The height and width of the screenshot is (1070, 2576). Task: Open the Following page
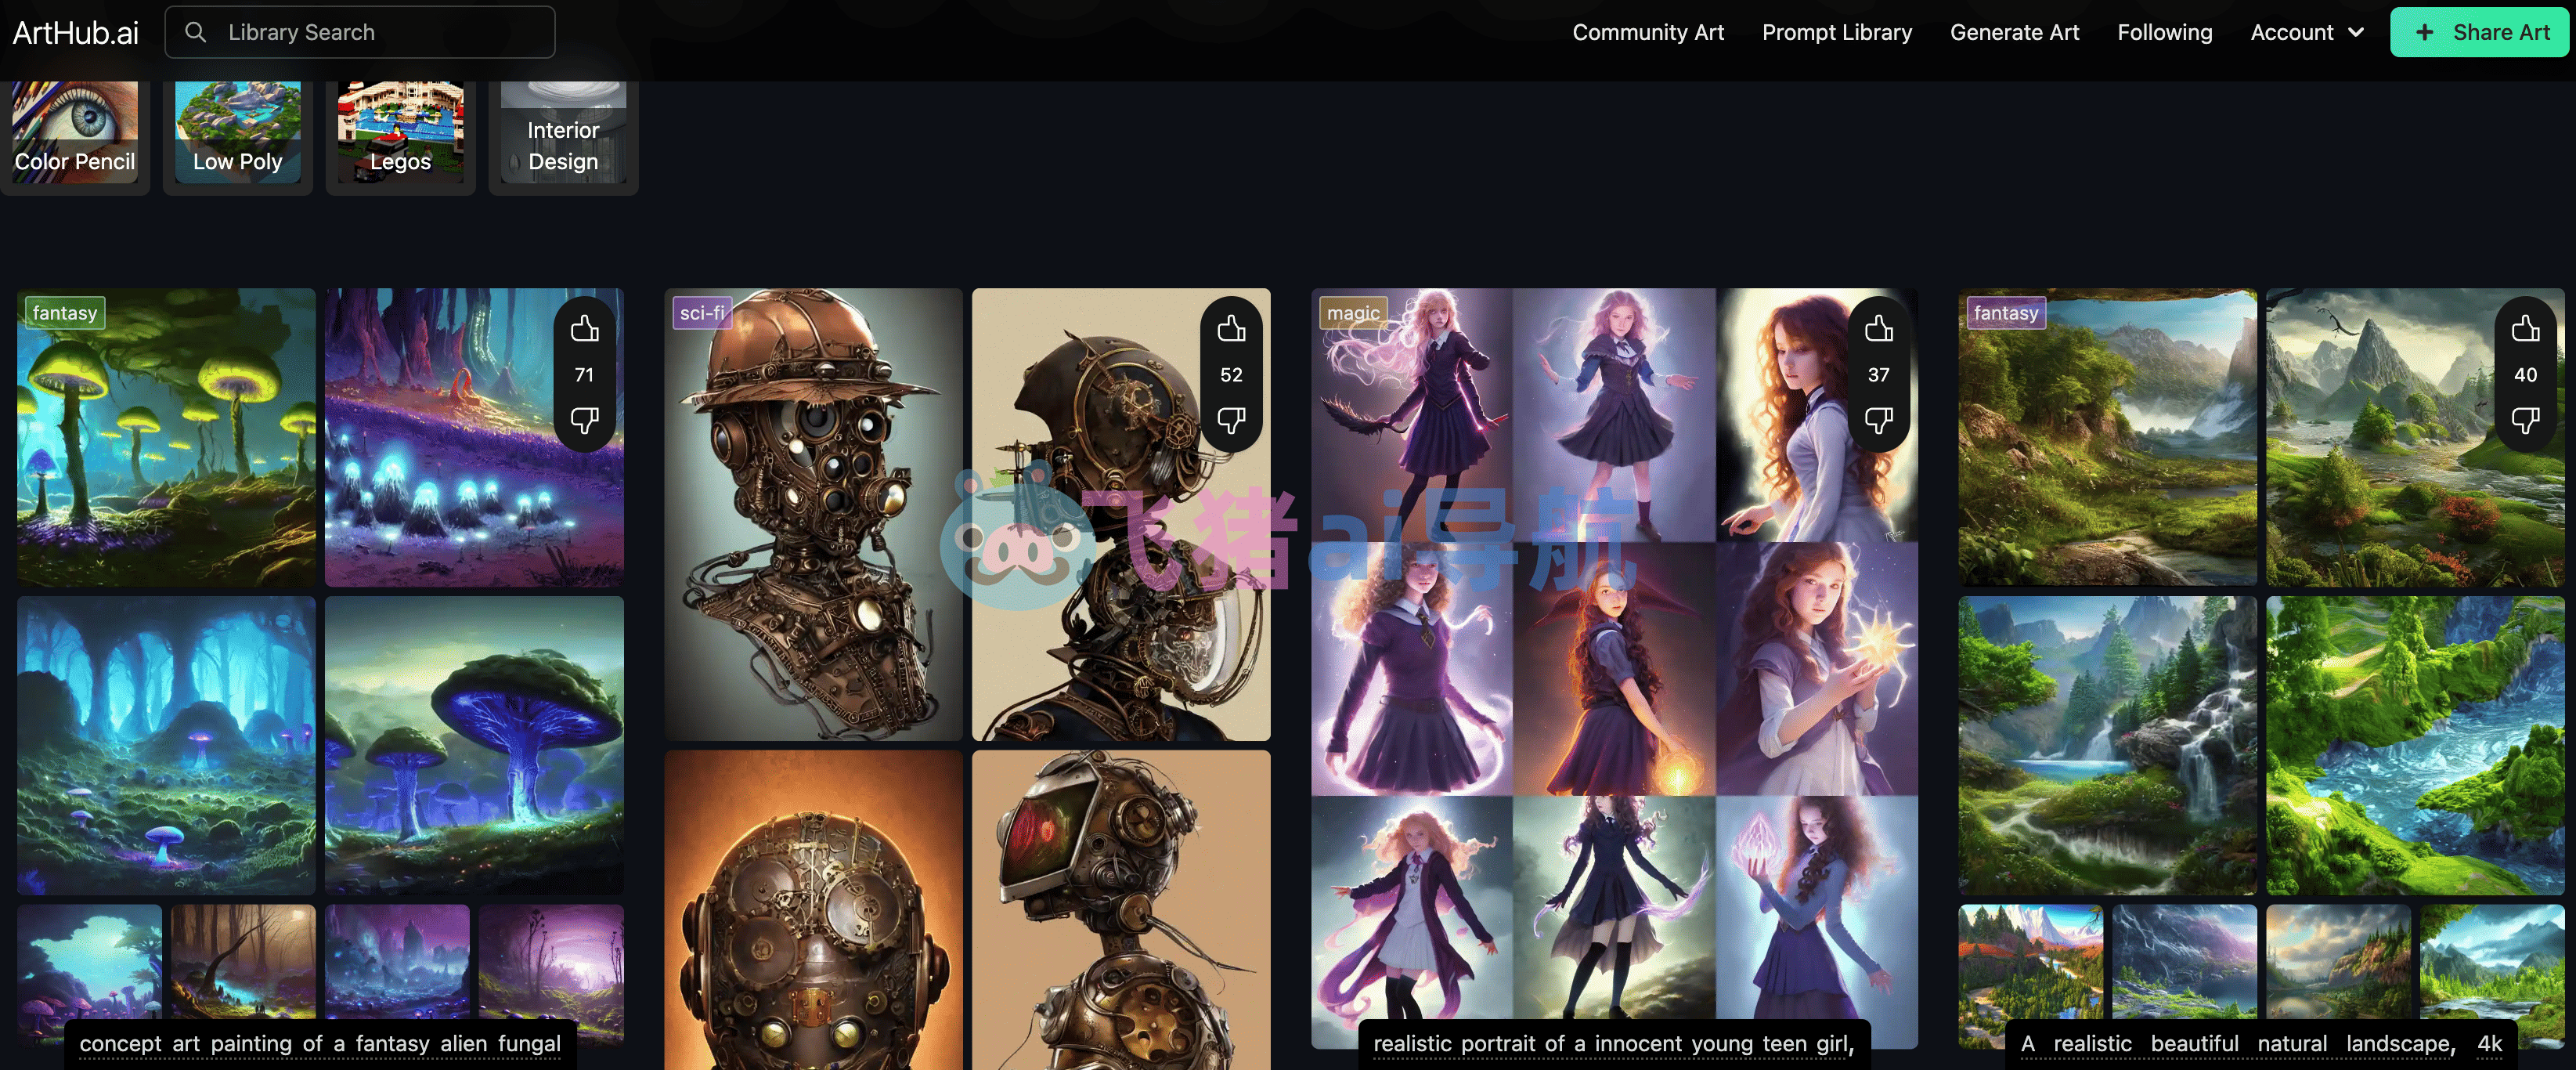(x=2165, y=32)
